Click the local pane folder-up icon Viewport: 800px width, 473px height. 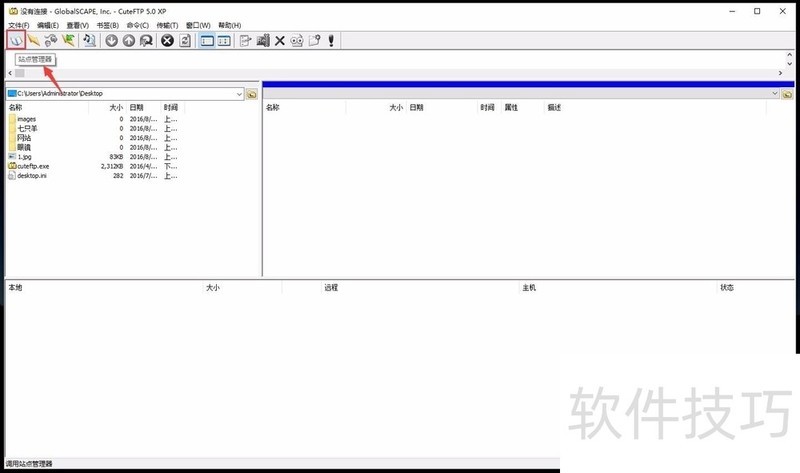[252, 94]
